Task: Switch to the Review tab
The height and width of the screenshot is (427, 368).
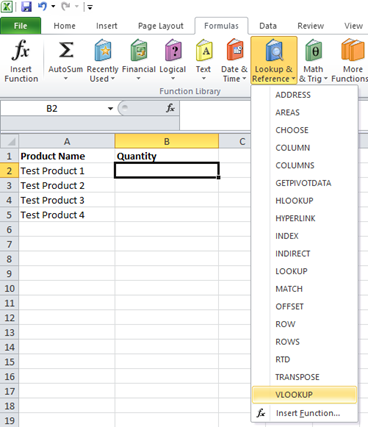Action: pos(311,26)
